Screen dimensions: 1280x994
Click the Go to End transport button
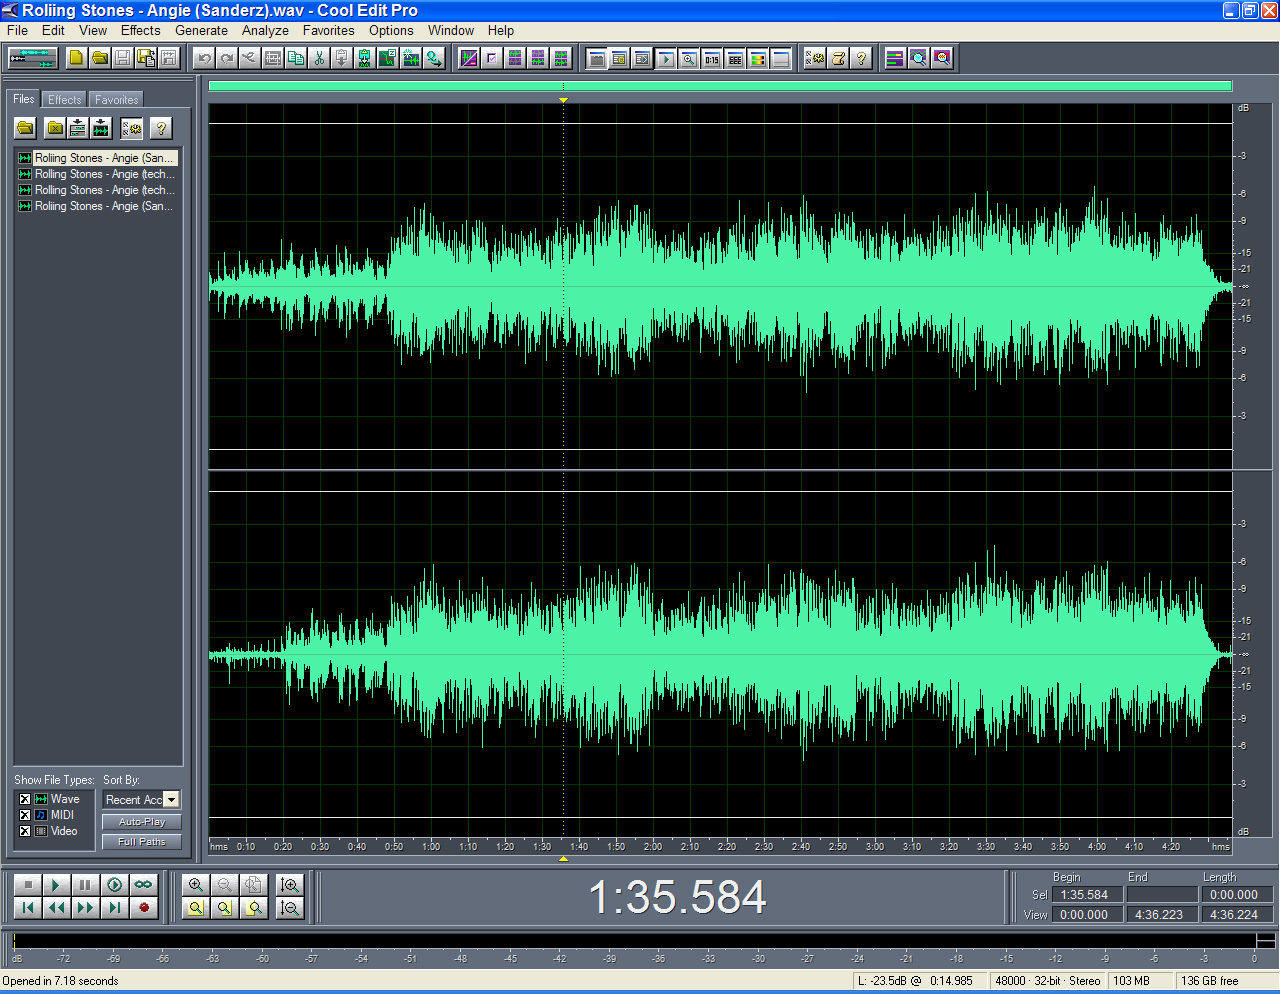pyautogui.click(x=115, y=908)
